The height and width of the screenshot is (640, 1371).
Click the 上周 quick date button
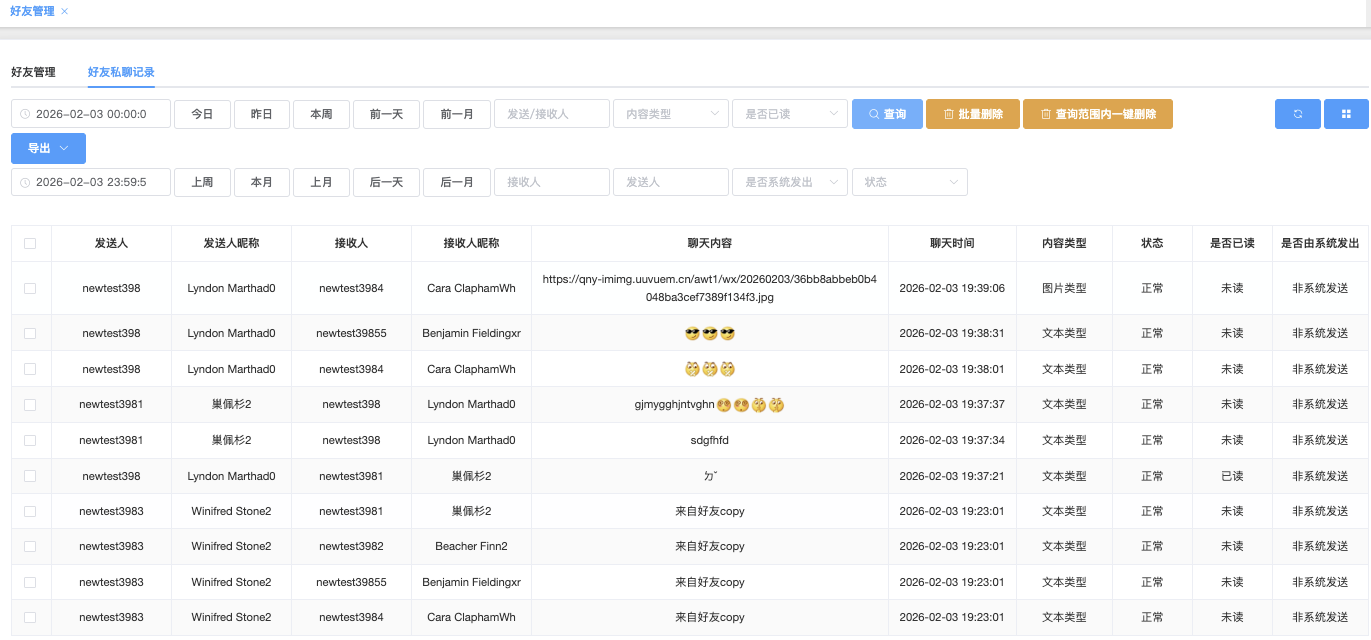202,182
